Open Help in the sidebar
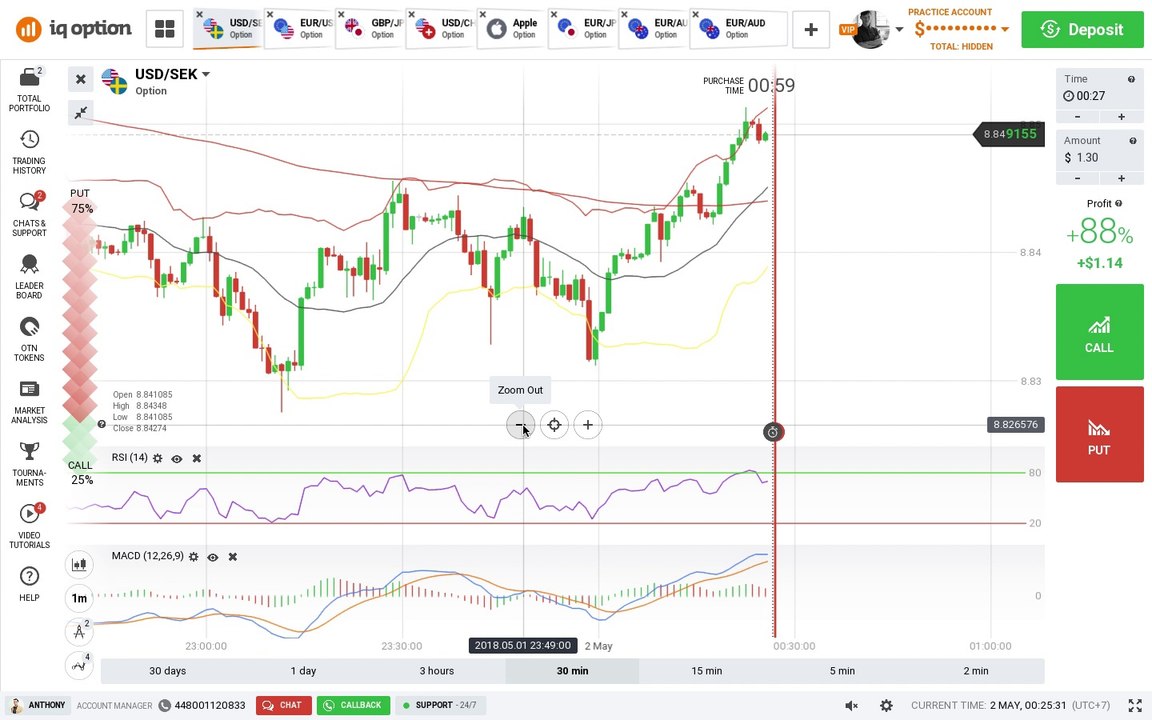 pos(29,584)
